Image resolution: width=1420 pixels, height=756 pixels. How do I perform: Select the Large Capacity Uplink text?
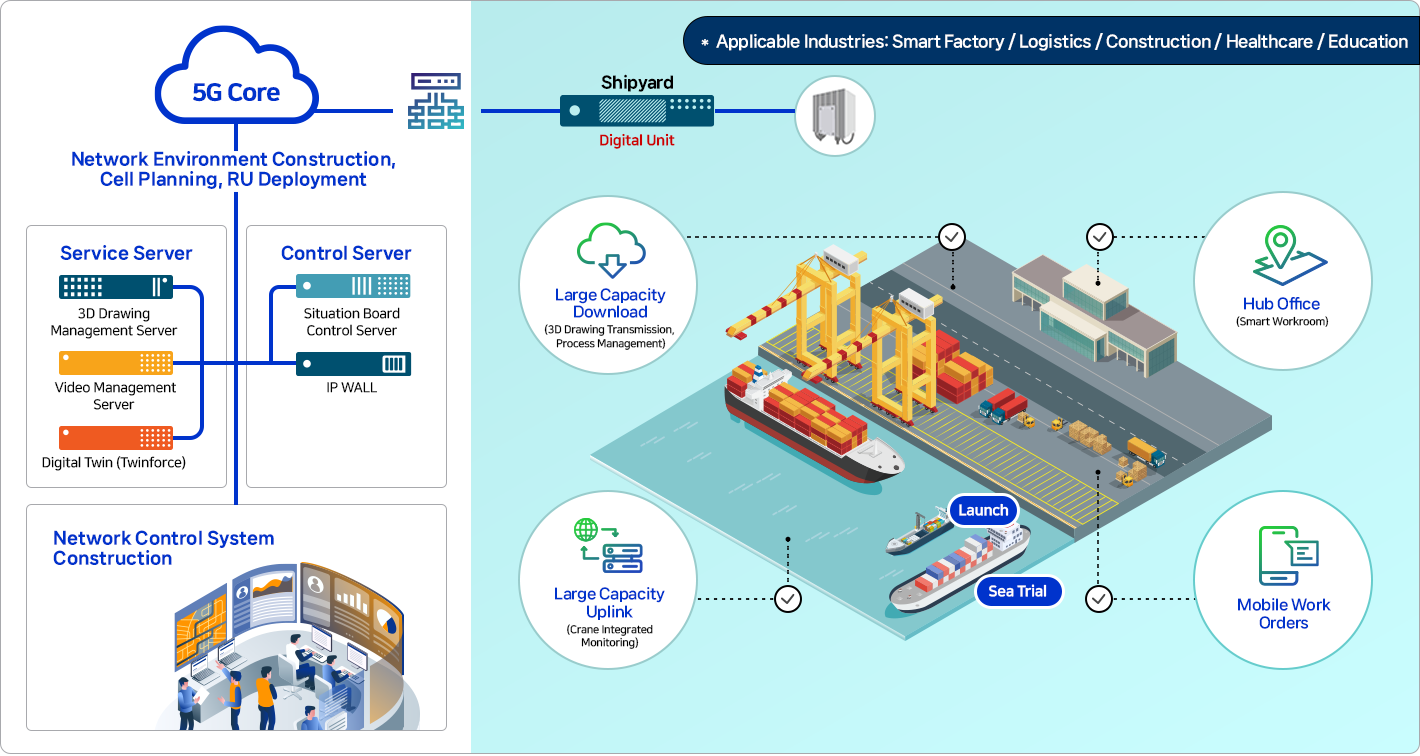pos(609,602)
